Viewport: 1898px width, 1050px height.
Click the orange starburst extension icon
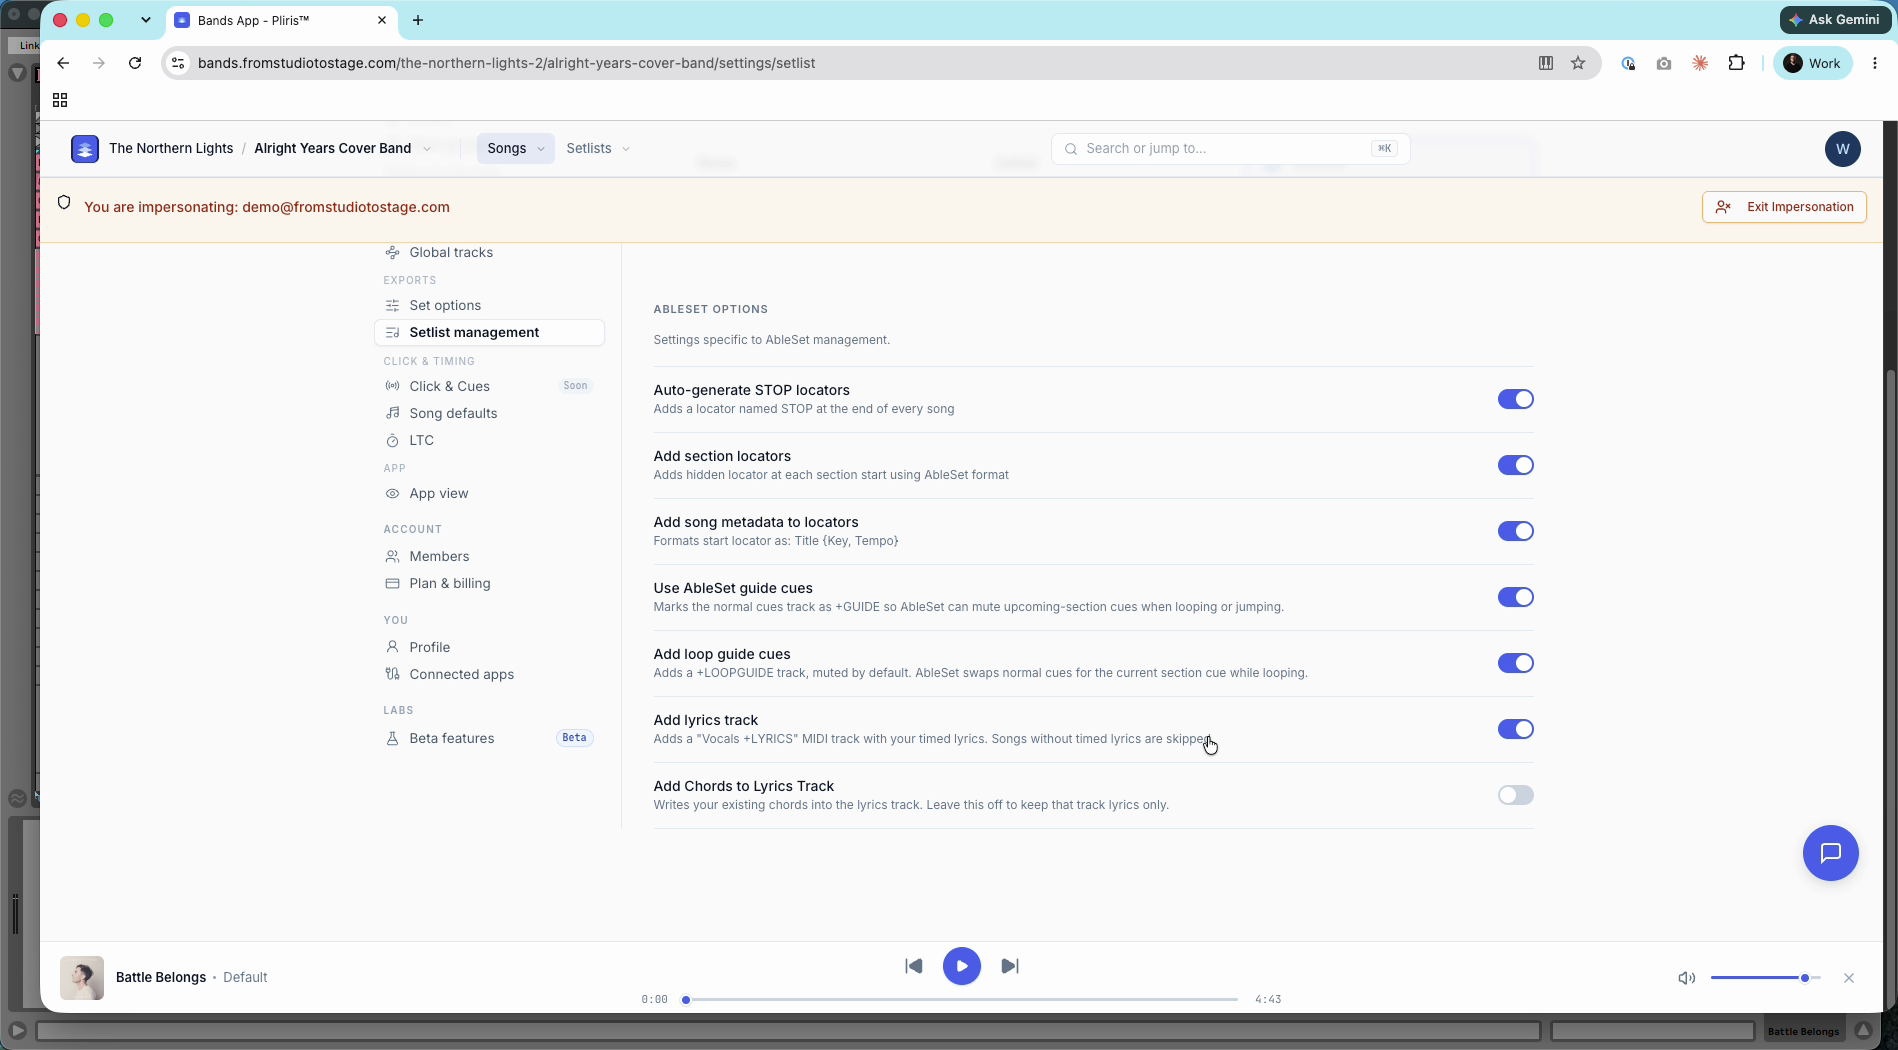coord(1700,63)
